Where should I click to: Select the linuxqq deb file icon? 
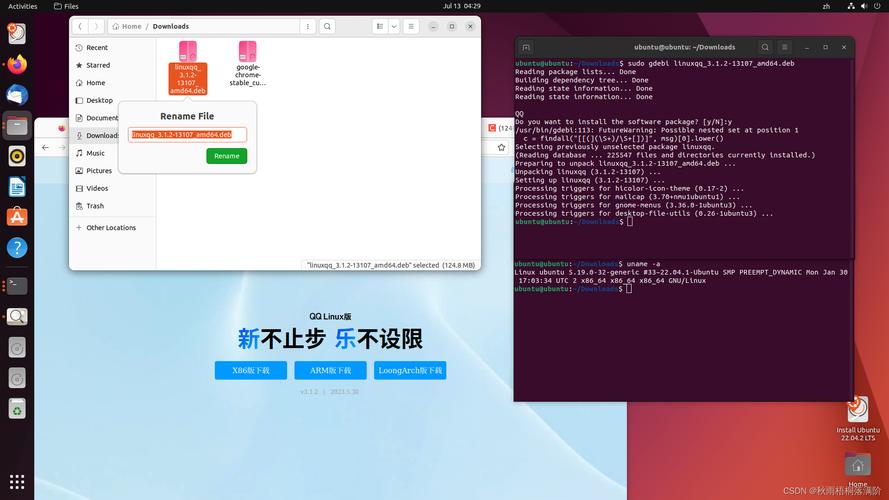tap(188, 52)
